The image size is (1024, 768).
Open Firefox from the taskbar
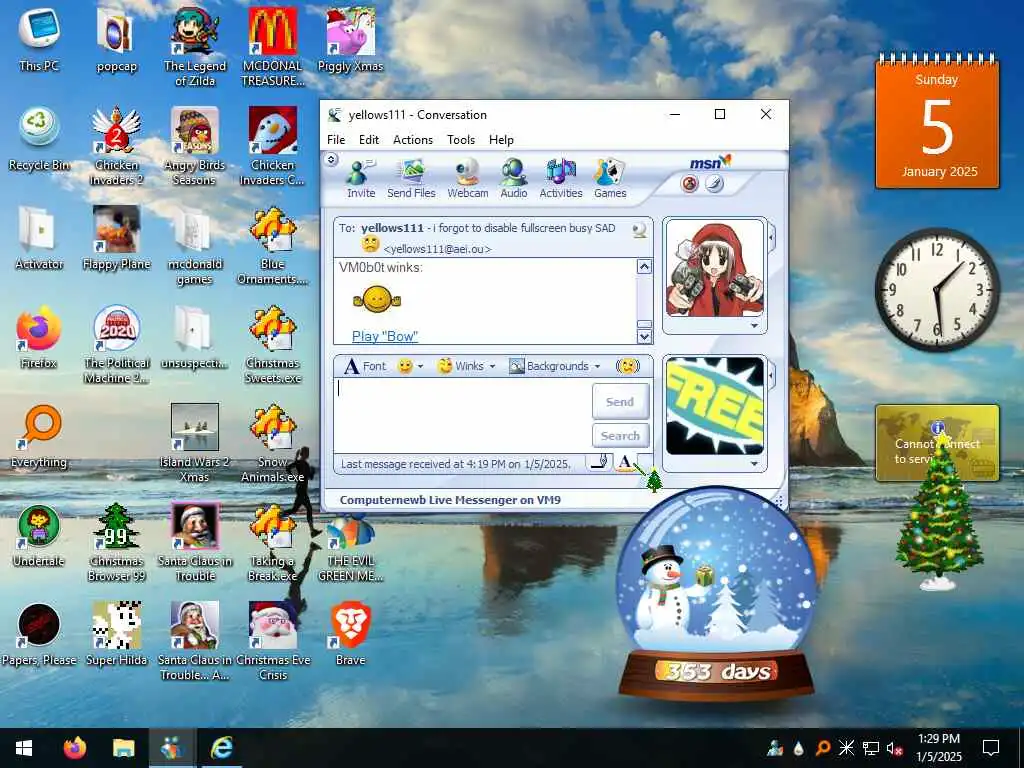(x=74, y=748)
